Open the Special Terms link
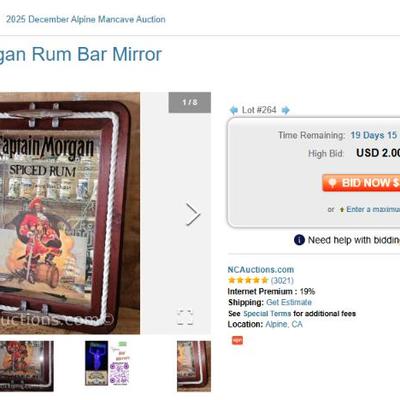Viewport: 400px width, 400px height. point(267,314)
